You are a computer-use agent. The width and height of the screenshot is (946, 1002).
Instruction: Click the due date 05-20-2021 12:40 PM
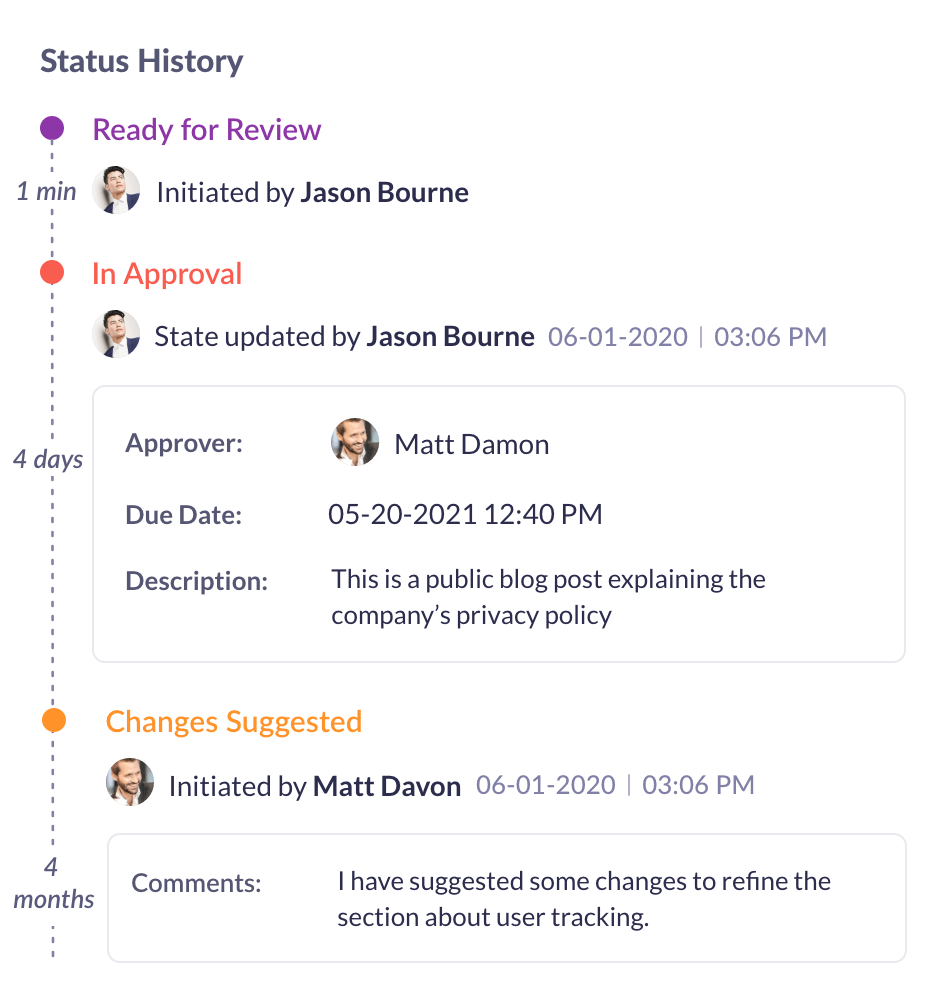465,515
